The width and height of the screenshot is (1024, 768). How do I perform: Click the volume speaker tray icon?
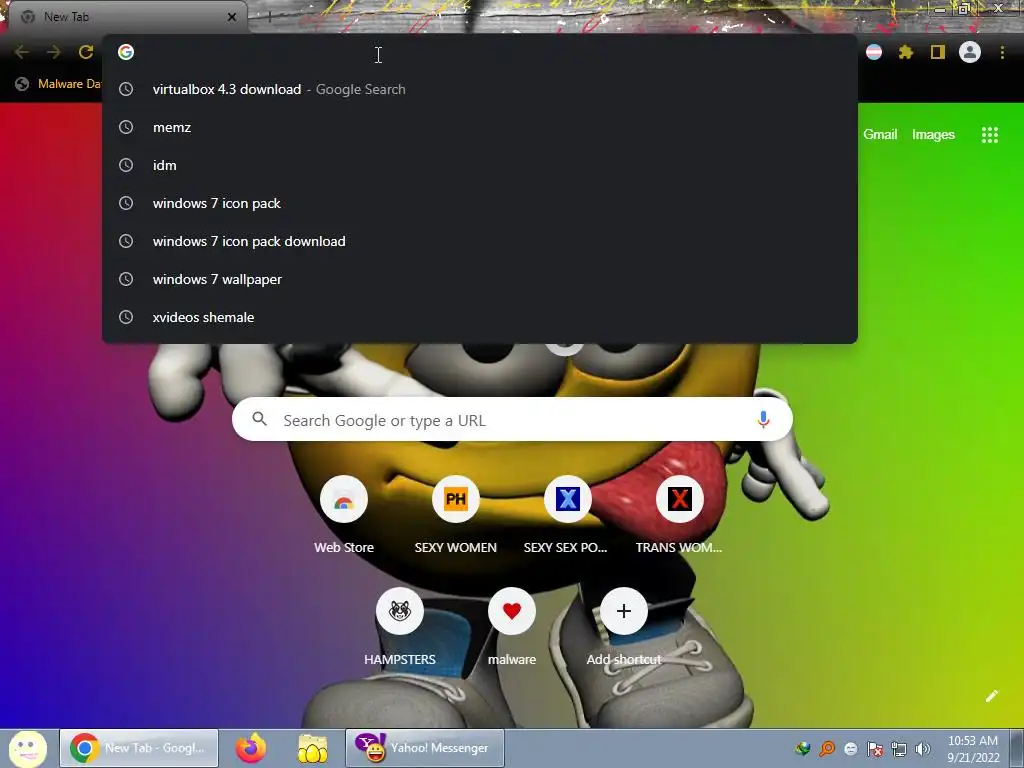click(922, 749)
